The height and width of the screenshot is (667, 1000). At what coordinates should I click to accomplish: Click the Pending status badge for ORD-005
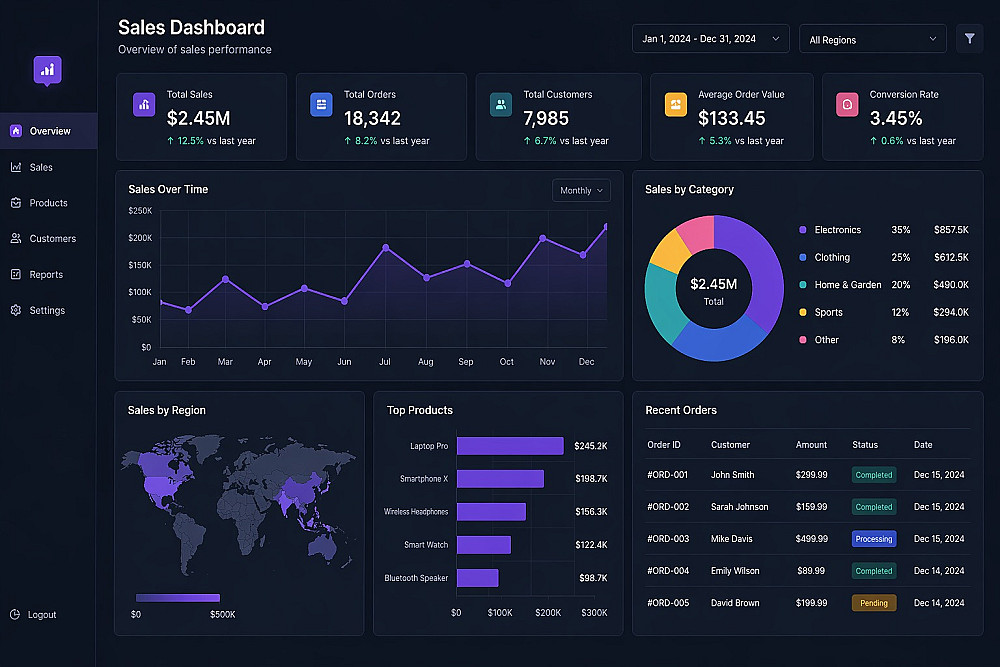coord(874,603)
